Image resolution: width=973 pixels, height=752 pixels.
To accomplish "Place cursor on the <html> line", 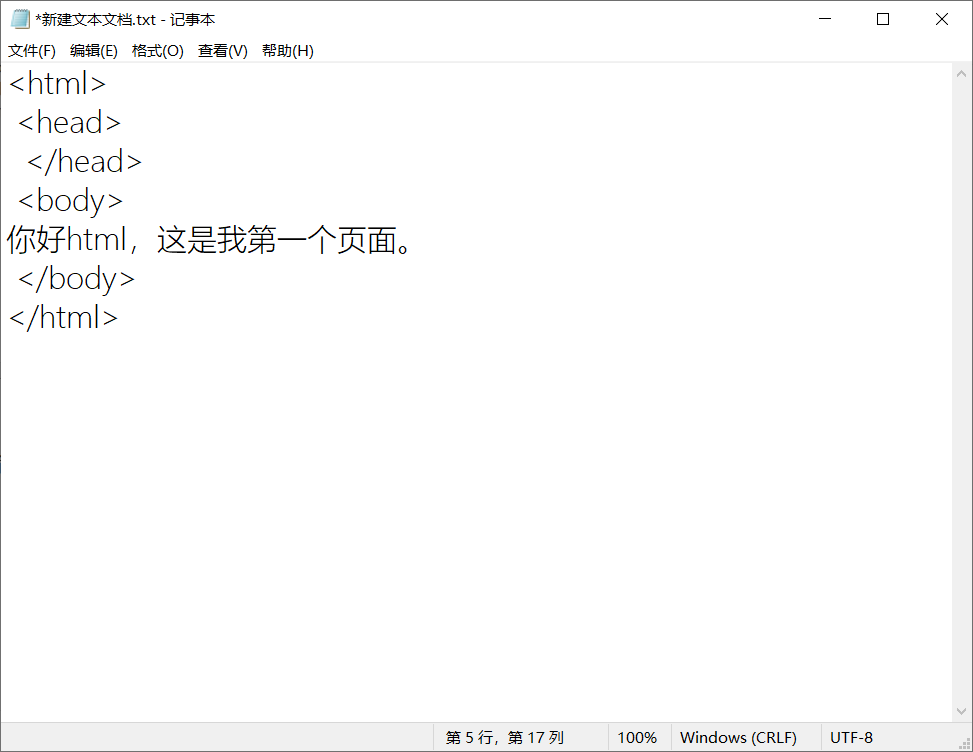I will pos(58,84).
